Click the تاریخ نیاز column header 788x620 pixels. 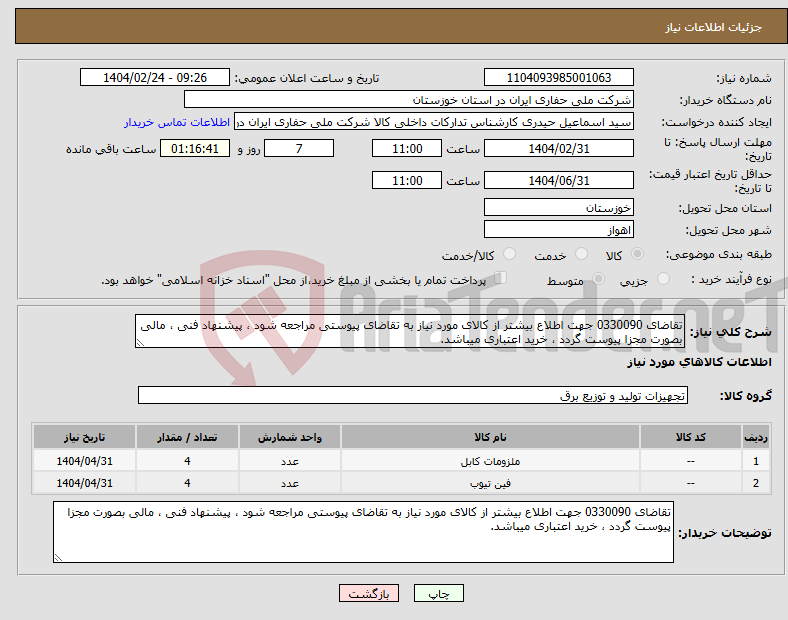[x=84, y=437]
